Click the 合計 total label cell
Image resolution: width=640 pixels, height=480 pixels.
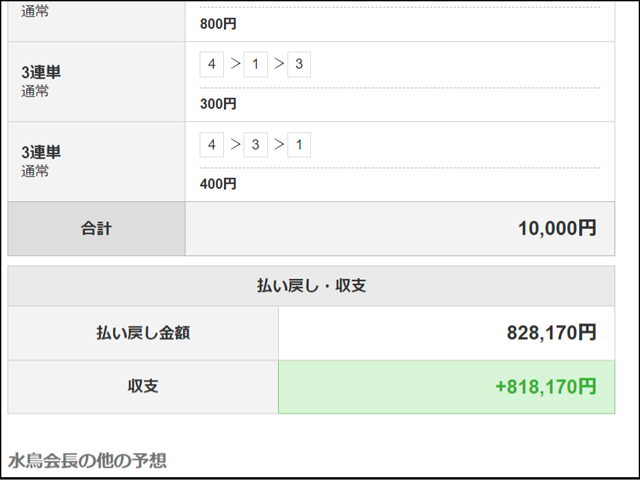(96, 229)
